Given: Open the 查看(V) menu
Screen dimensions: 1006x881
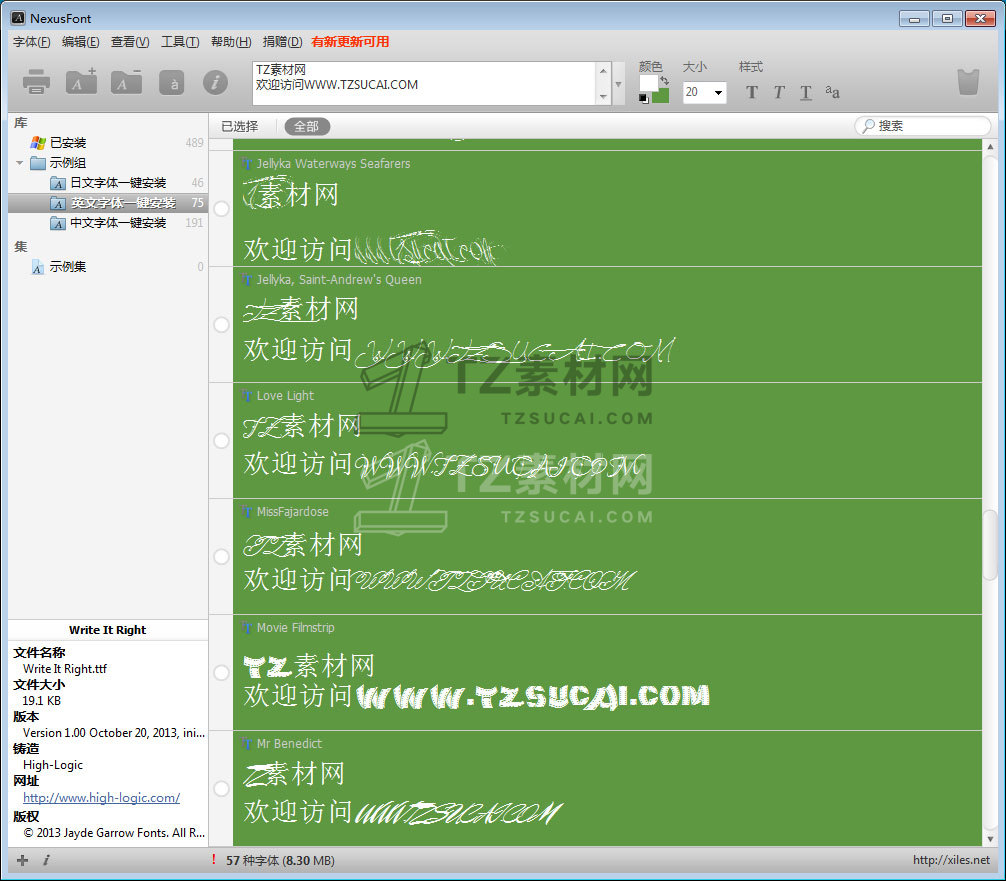Looking at the screenshot, I should click(130, 42).
